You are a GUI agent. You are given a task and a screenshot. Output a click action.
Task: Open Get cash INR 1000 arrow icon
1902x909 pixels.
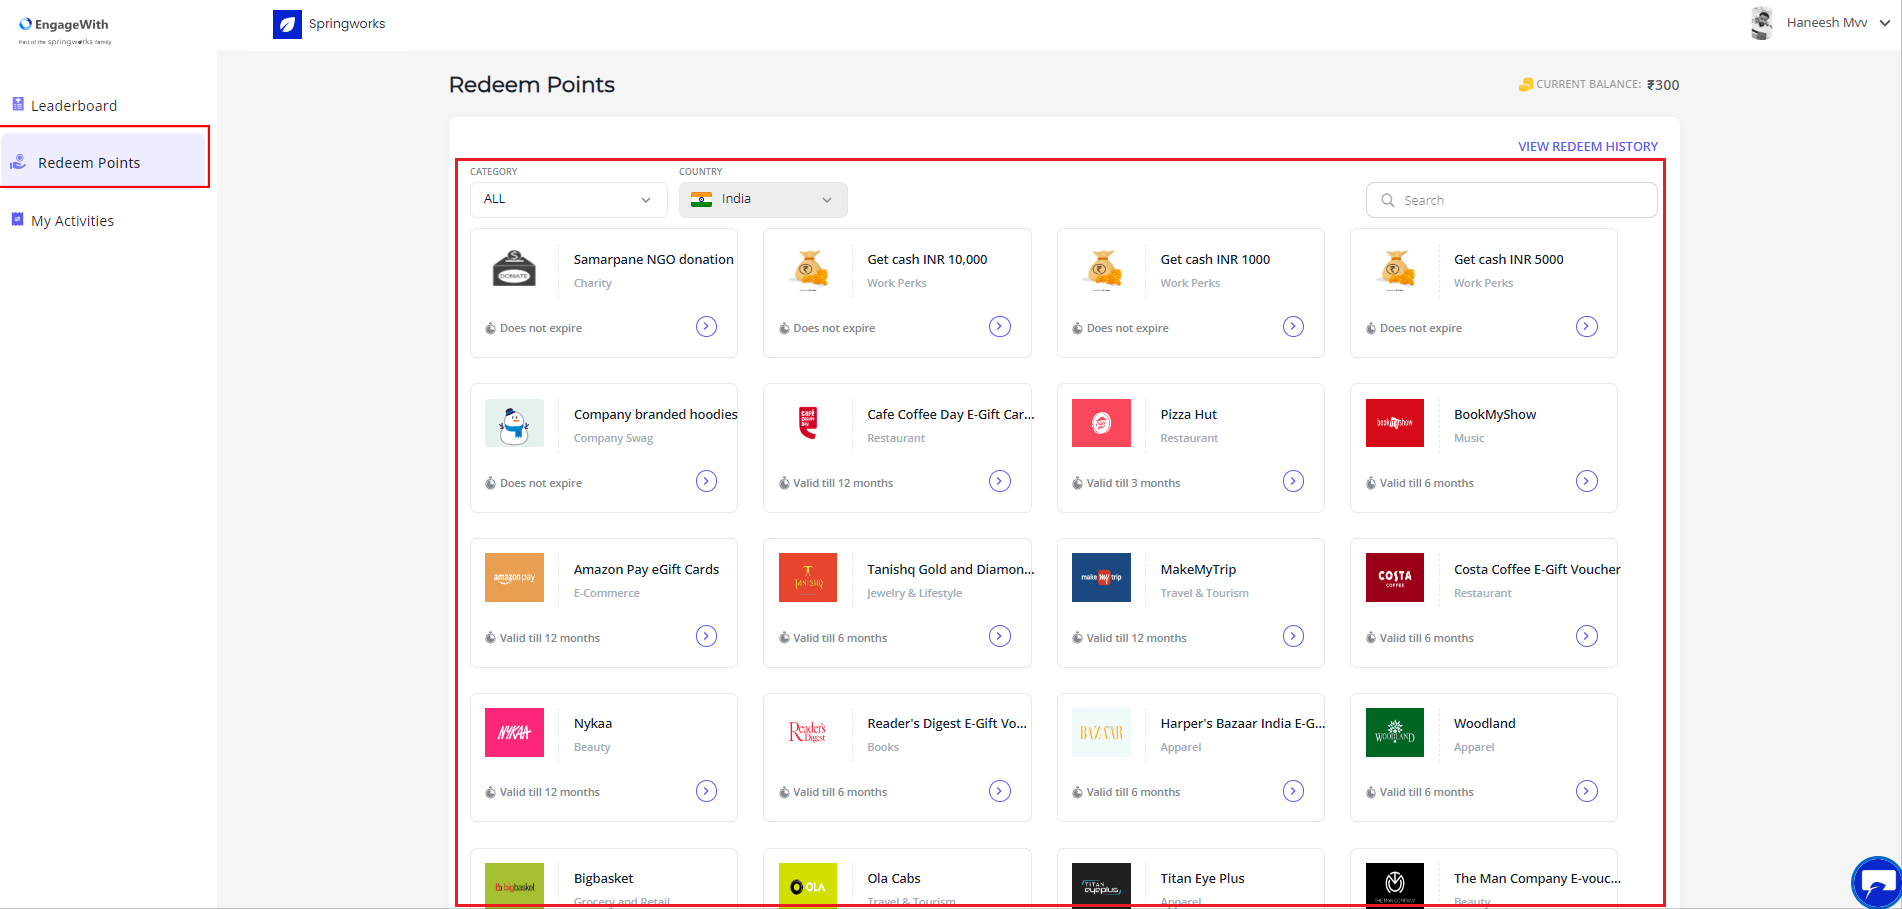coord(1293,327)
